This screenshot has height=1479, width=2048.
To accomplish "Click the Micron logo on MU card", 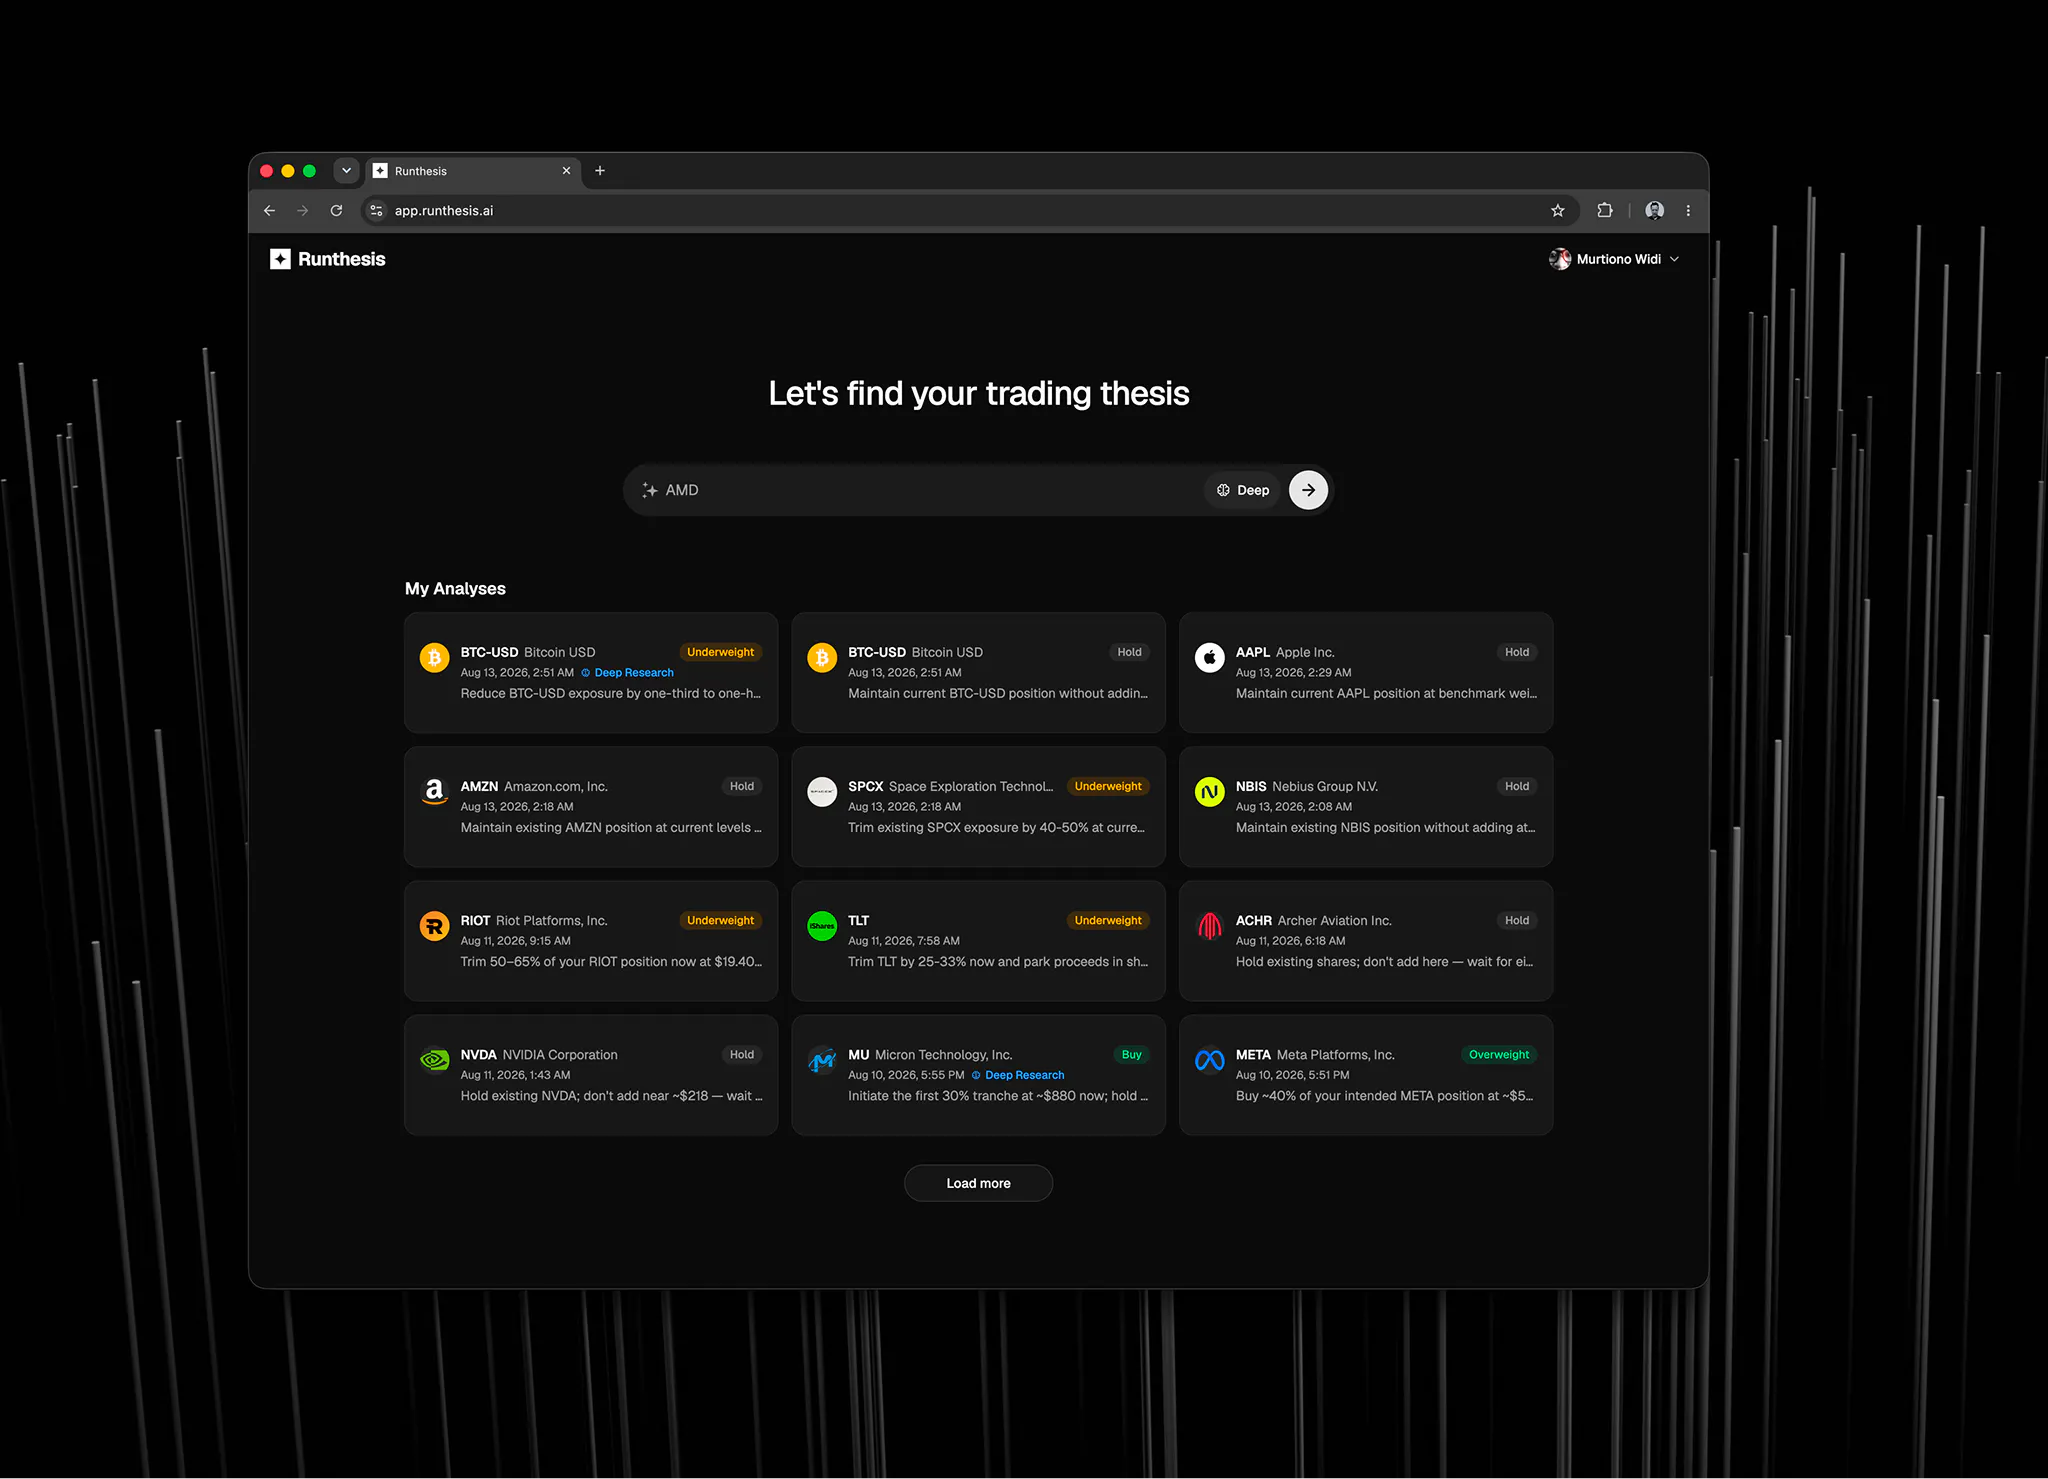I will (x=822, y=1060).
